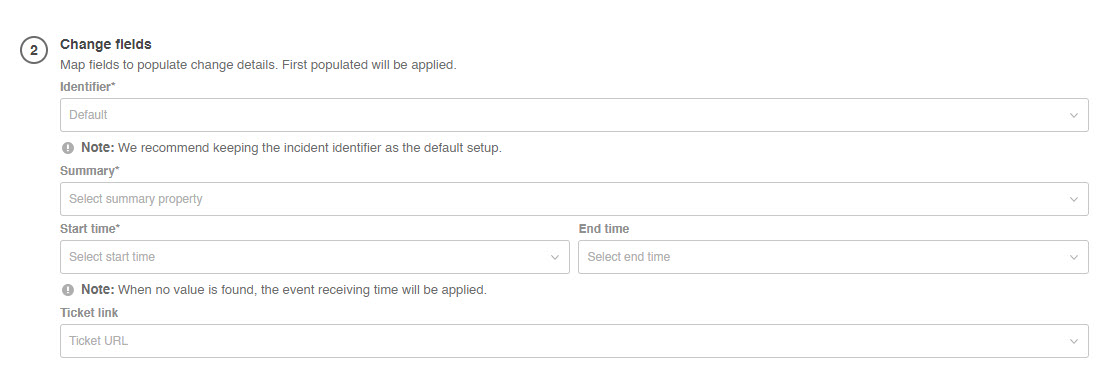Expand the Start time dropdown chevron
1107x382 pixels.
(x=555, y=257)
